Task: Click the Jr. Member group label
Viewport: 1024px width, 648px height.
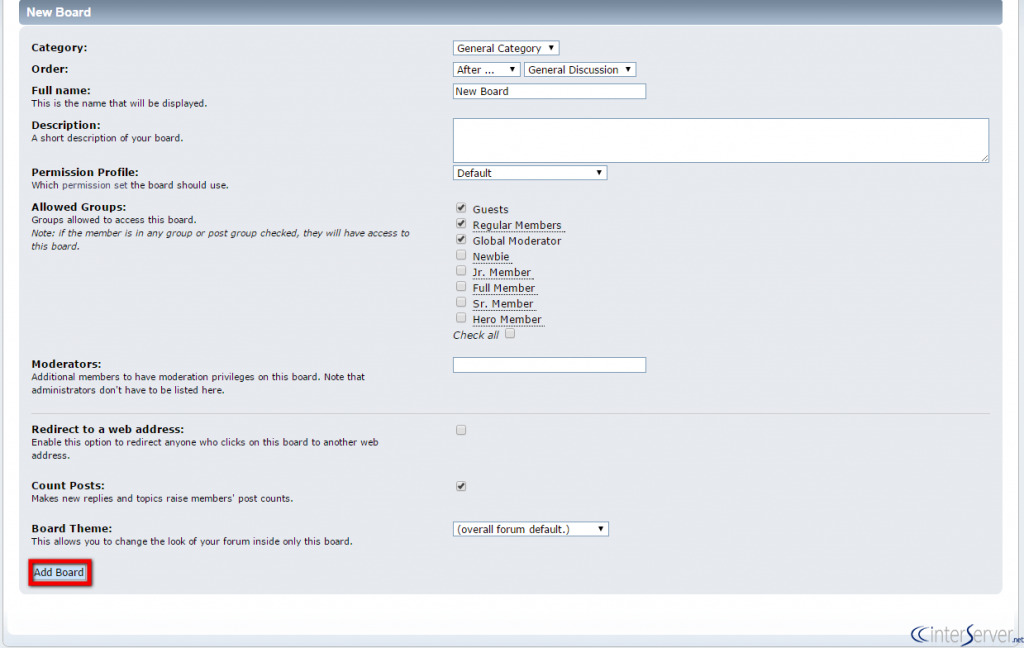Action: 502,272
